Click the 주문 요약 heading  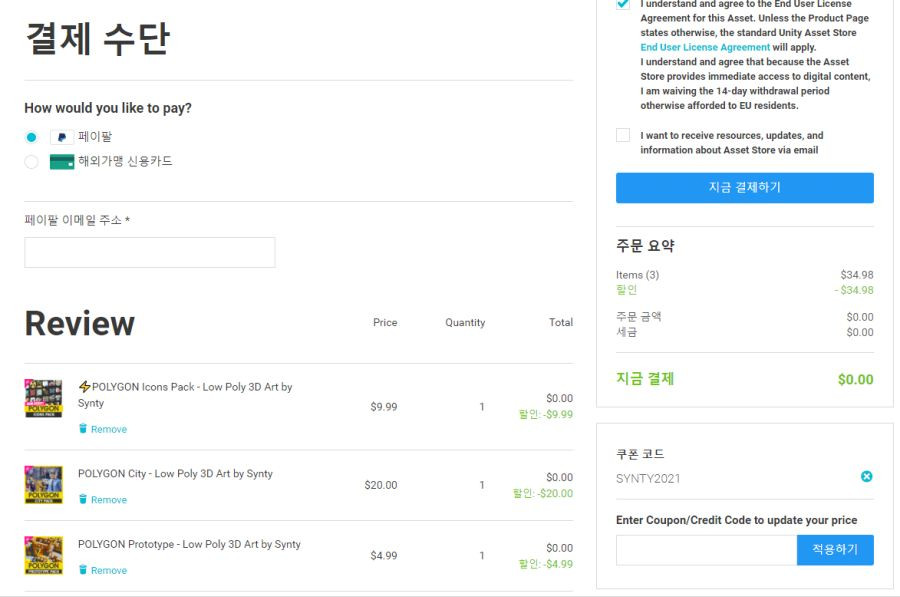pyautogui.click(x=645, y=246)
